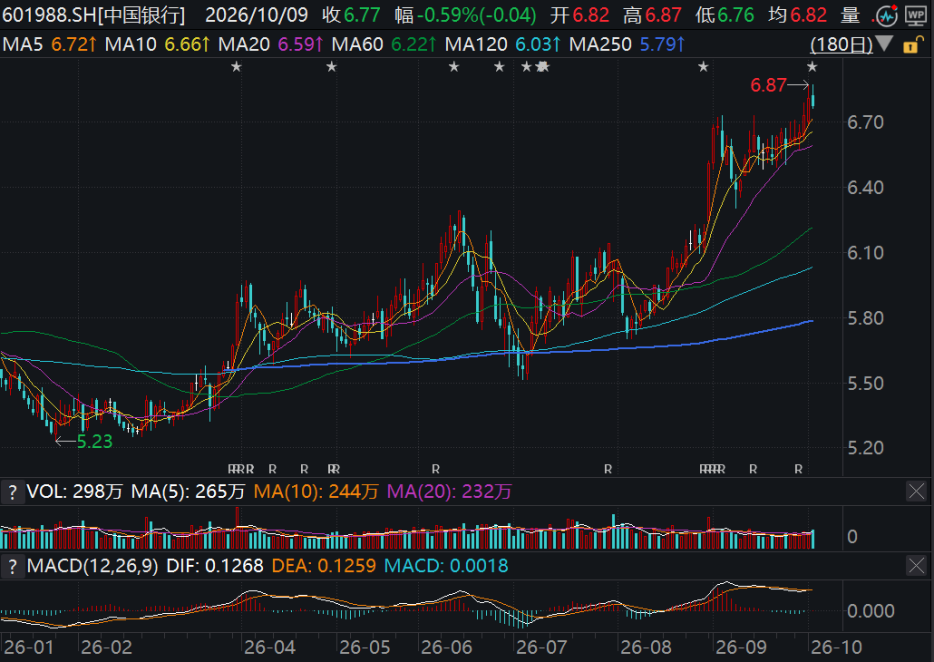Close the VOL indicator panel
The width and height of the screenshot is (934, 662).
click(916, 492)
